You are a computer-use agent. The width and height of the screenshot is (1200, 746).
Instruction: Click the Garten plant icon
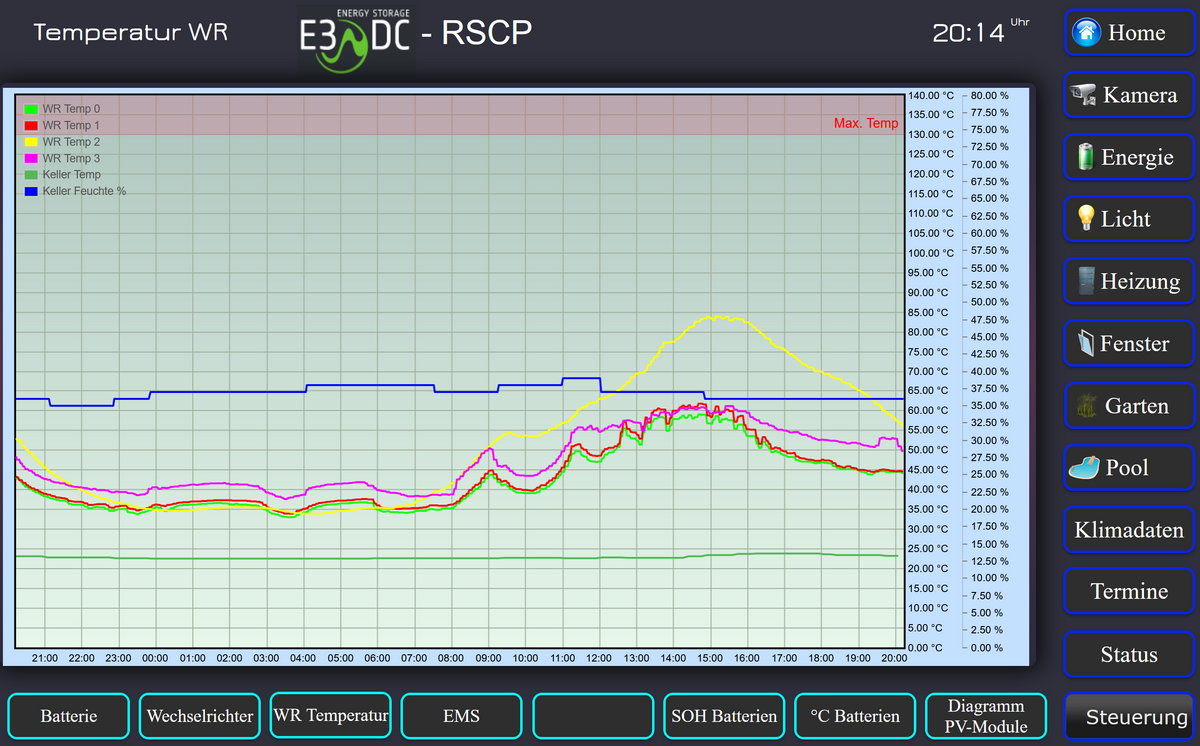(1086, 405)
